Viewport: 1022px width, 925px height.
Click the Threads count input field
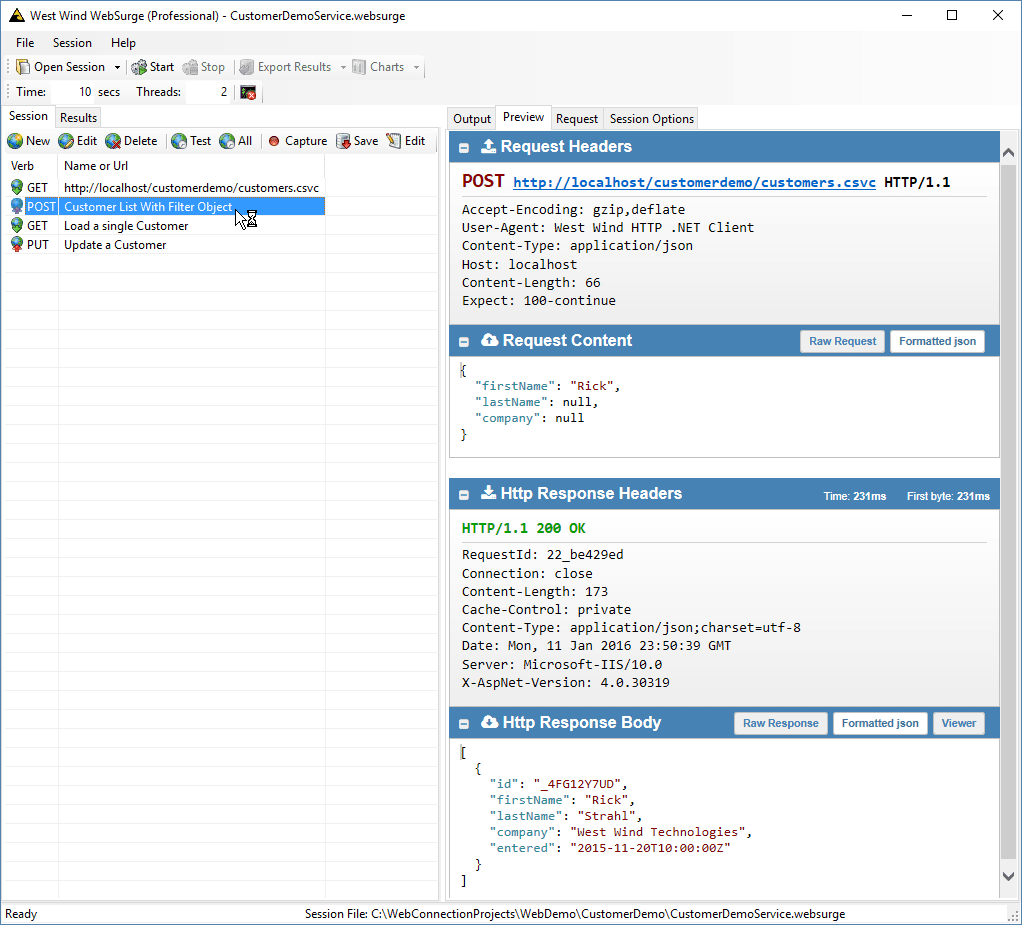(209, 92)
